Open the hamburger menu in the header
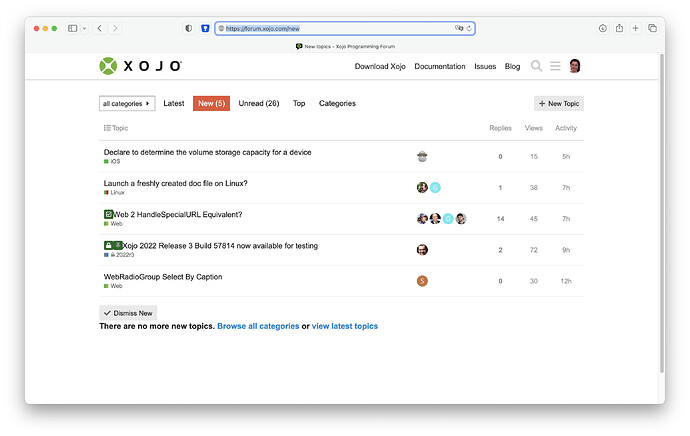The width and height of the screenshot is (690, 436). tap(555, 66)
